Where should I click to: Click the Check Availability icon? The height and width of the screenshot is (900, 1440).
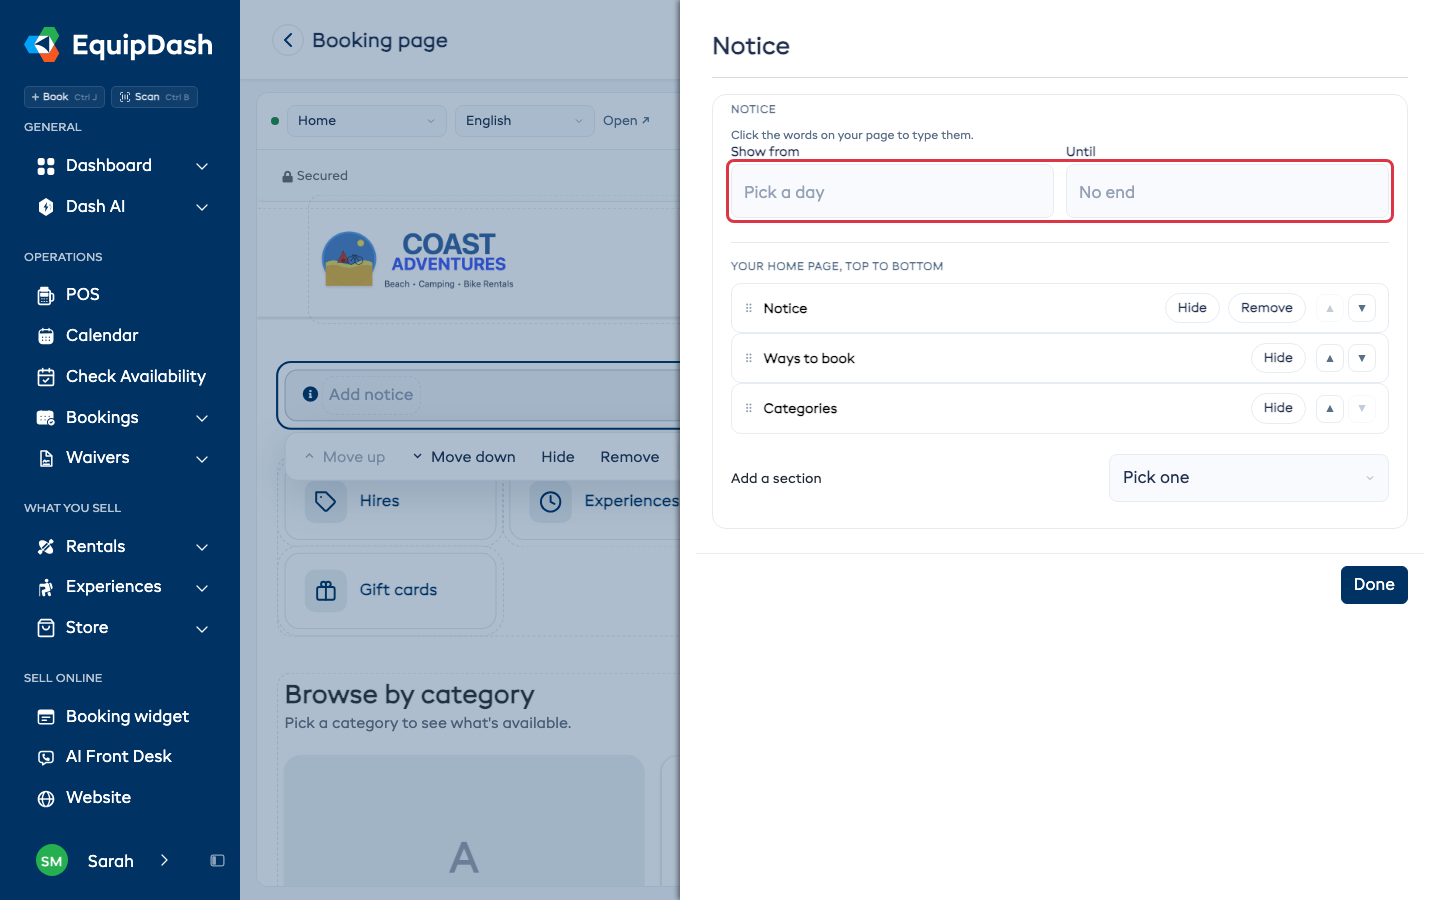tap(46, 377)
